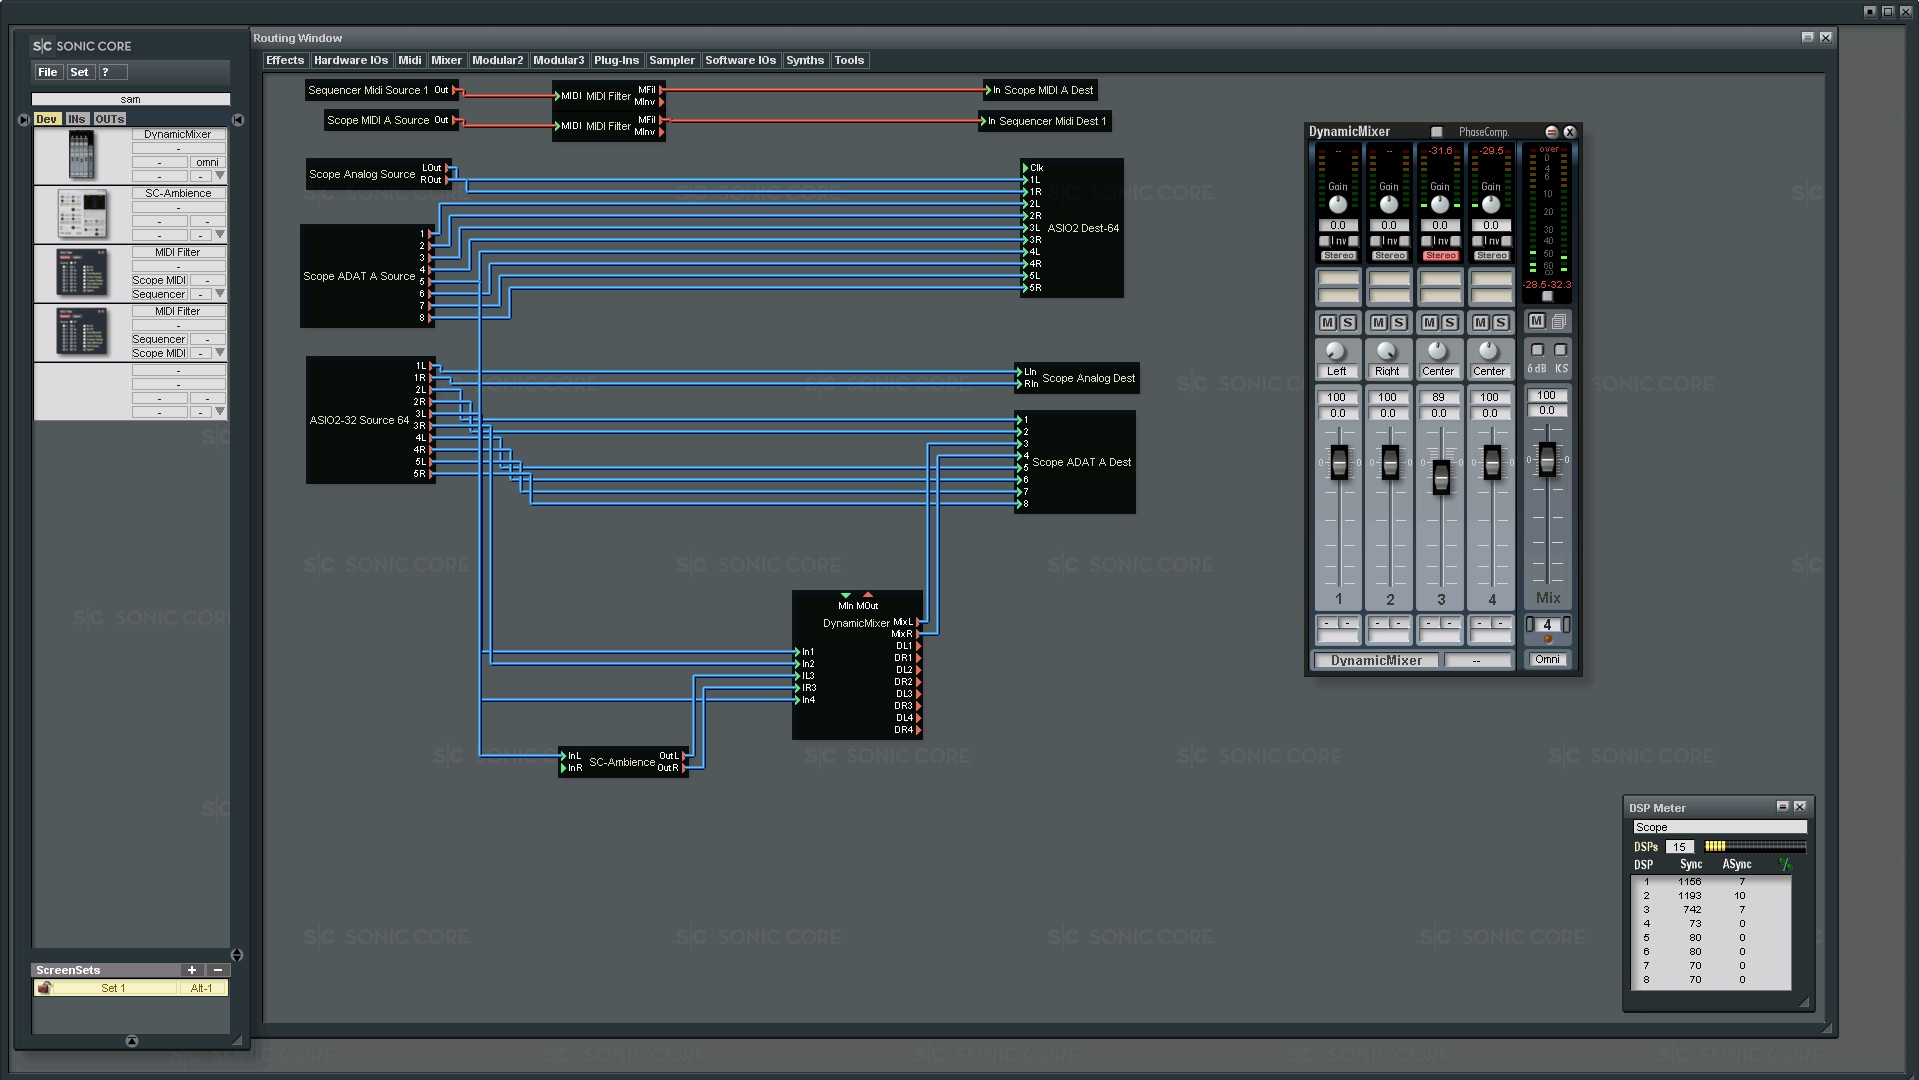This screenshot has height=1080, width=1919.
Task: Open the Scope field in DSP Meter
Action: [1719, 827]
